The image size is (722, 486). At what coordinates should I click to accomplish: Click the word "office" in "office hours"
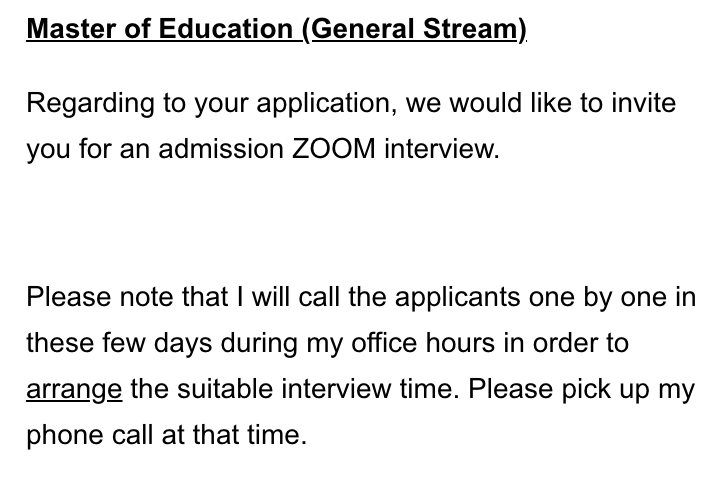(384, 343)
